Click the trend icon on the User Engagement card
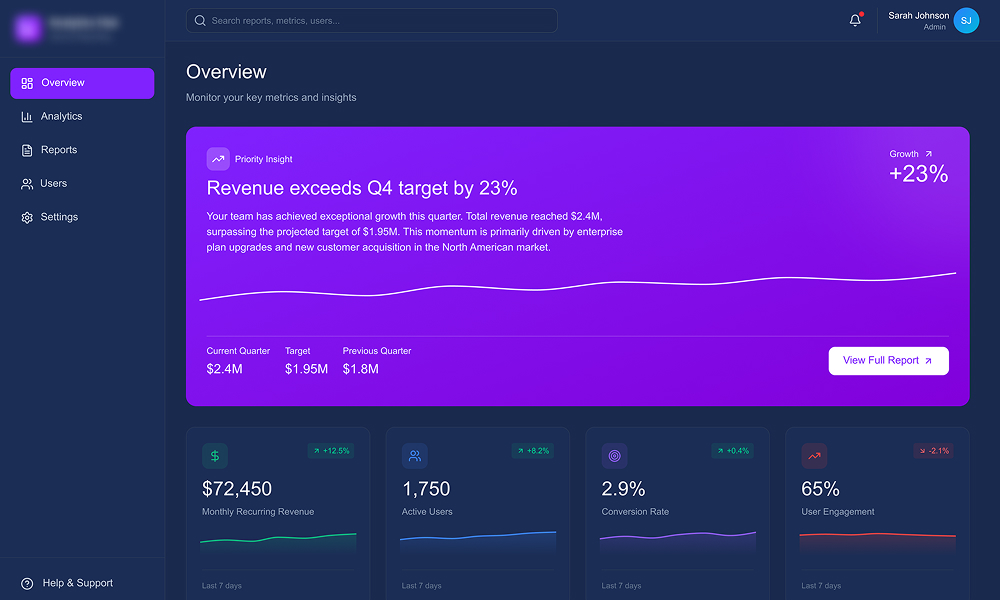The height and width of the screenshot is (600, 1000). point(814,455)
